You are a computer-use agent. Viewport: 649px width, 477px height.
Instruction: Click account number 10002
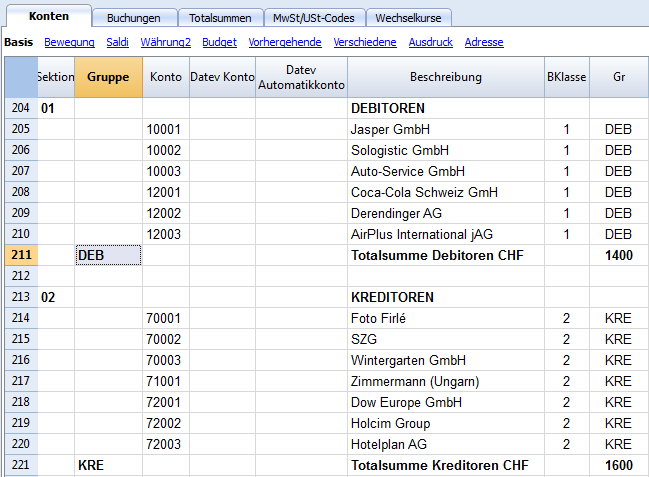pos(166,150)
